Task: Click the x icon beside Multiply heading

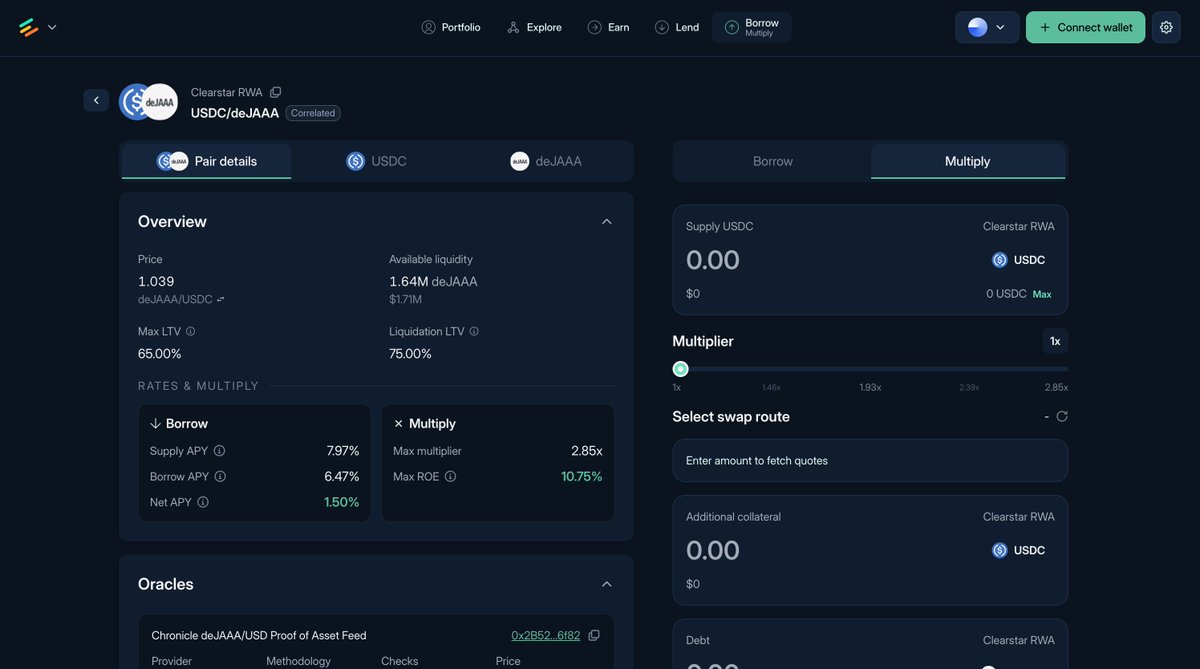Action: click(399, 424)
